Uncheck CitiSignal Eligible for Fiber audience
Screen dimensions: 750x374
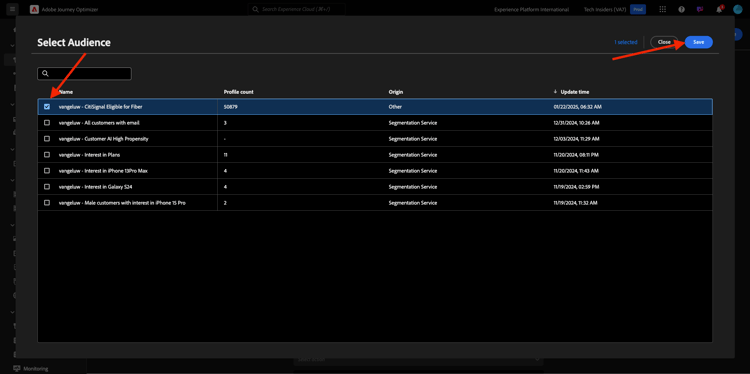point(47,107)
